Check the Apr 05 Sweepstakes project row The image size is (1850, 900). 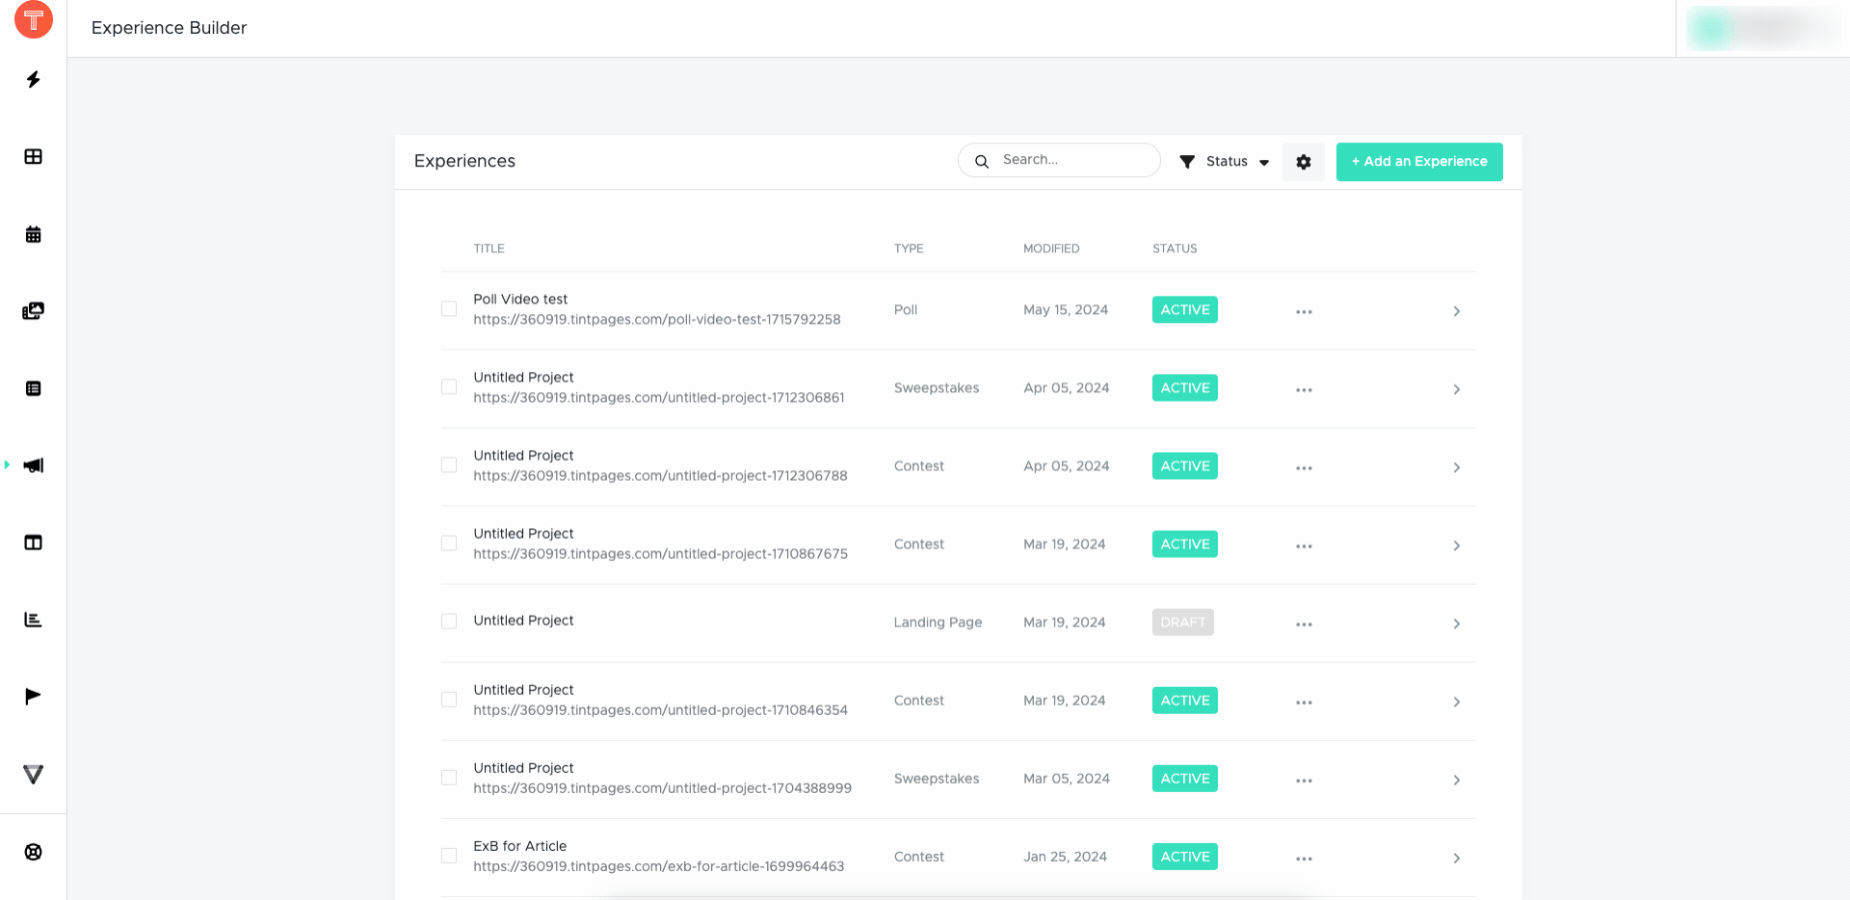[x=449, y=387]
